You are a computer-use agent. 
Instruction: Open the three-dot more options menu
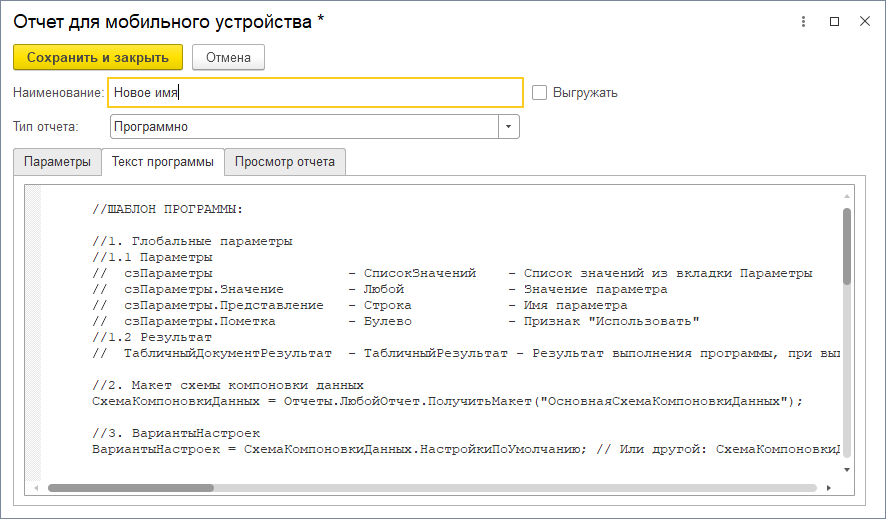803,21
